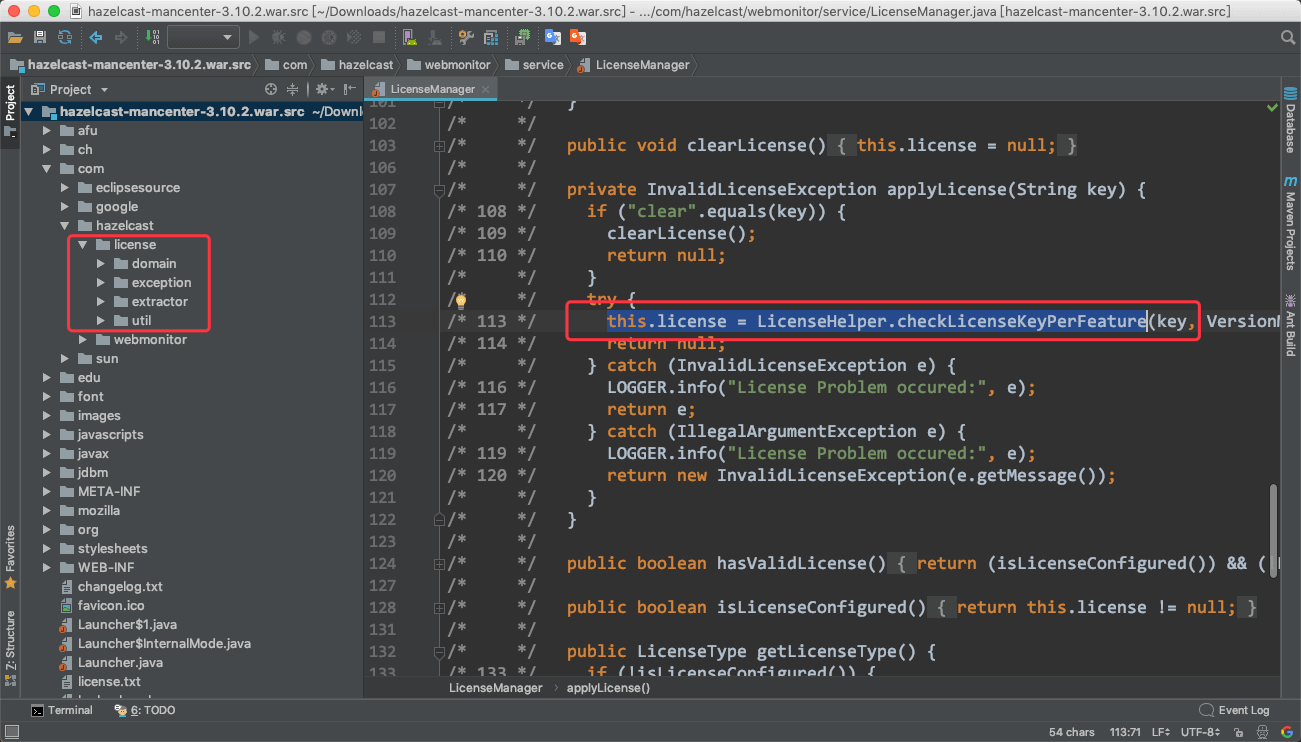Click the Stop square icon
1301x742 pixels.
pyautogui.click(x=379, y=37)
